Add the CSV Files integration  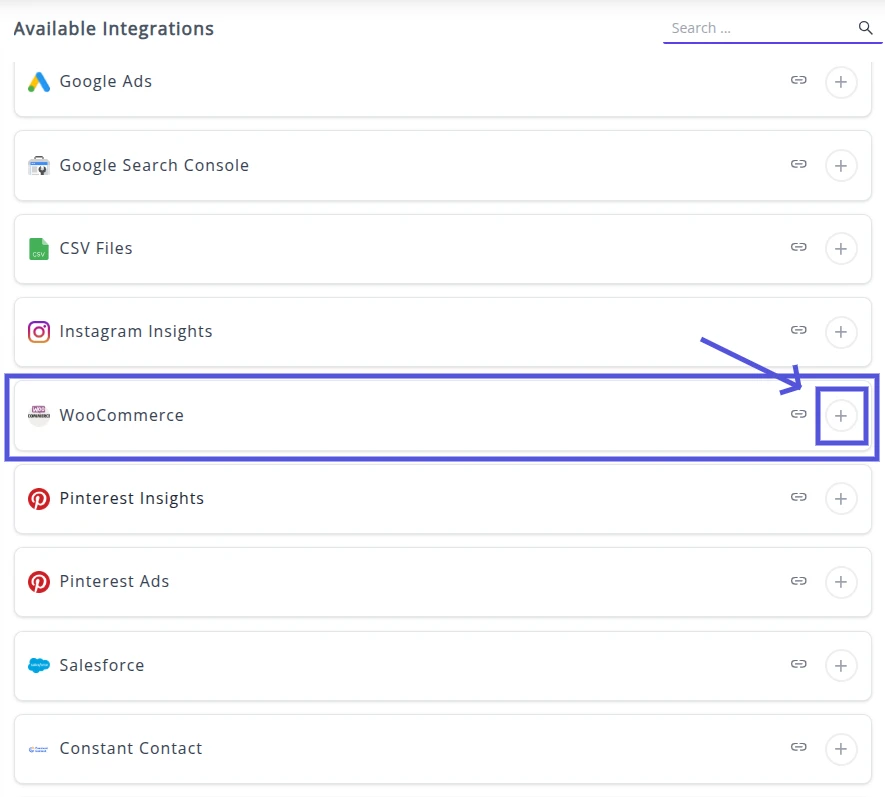[x=841, y=248]
